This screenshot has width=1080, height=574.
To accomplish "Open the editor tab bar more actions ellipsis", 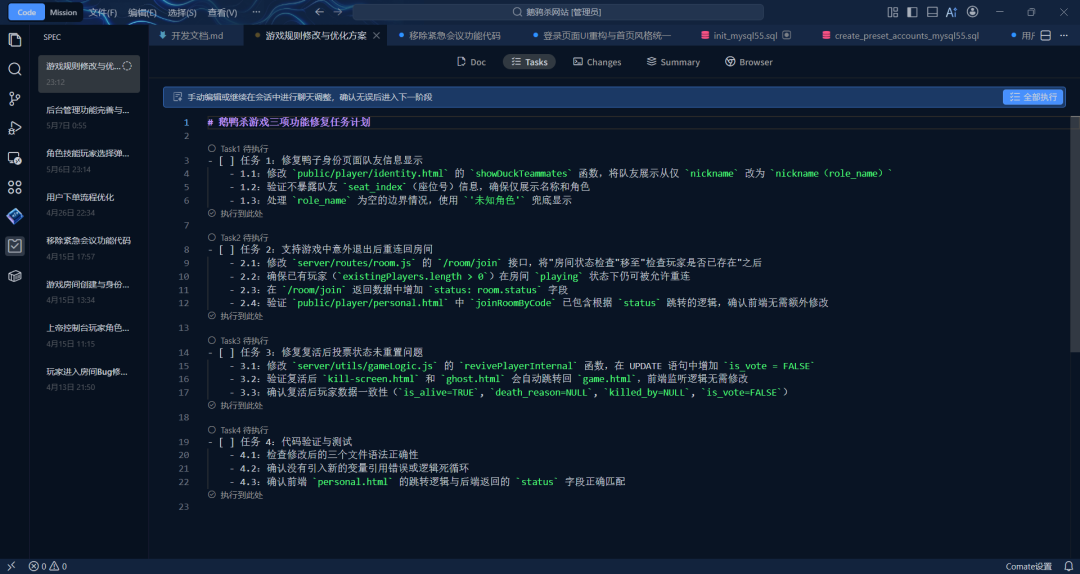I will coord(1065,36).
